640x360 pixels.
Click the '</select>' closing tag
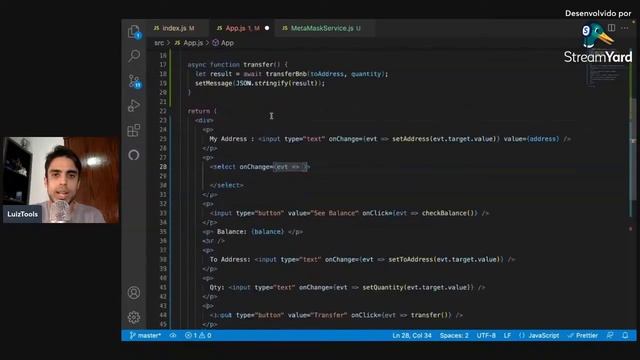pos(227,185)
